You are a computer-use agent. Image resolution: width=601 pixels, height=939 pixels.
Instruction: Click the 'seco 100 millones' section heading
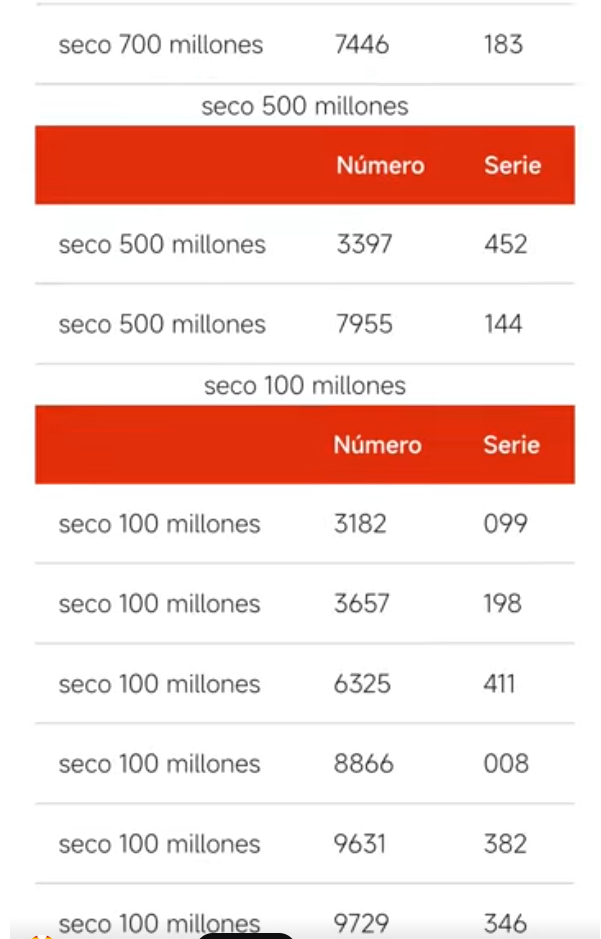(x=305, y=386)
